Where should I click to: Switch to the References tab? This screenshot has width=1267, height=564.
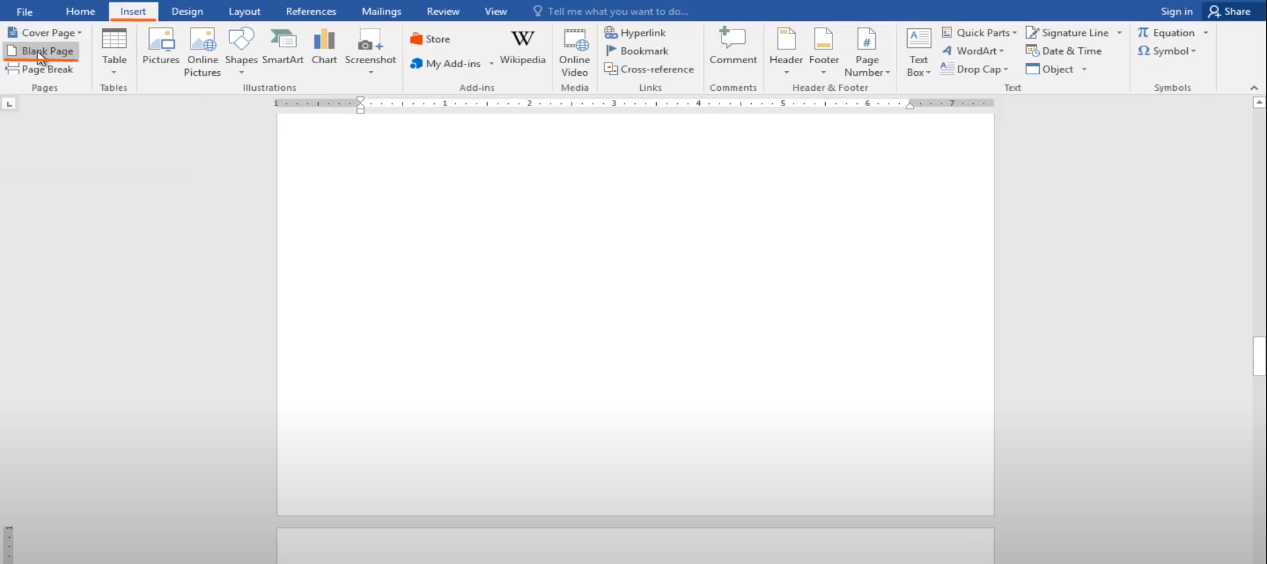tap(311, 12)
